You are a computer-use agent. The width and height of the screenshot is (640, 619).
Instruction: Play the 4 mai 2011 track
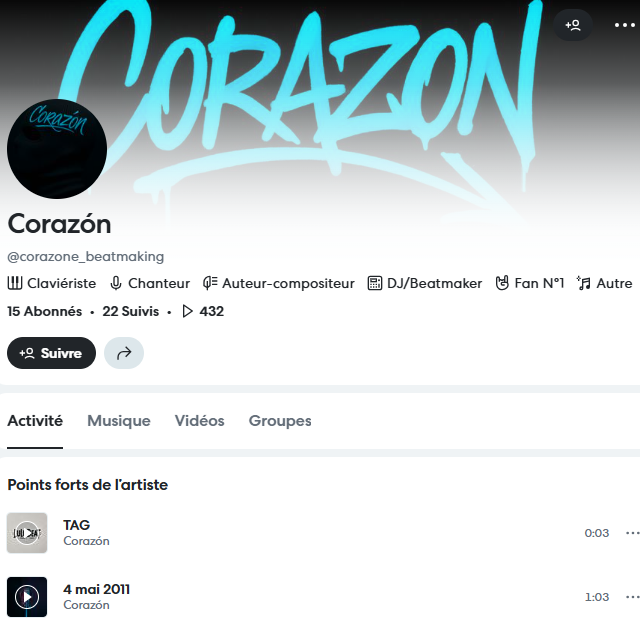27,597
